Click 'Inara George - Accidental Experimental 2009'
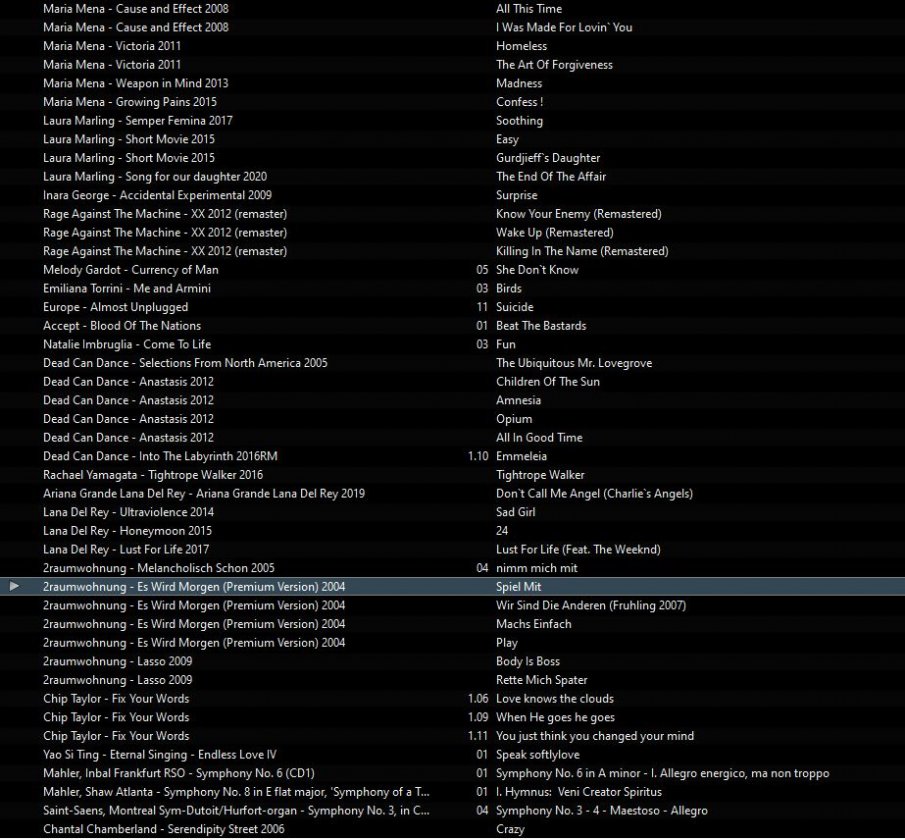 [157, 195]
